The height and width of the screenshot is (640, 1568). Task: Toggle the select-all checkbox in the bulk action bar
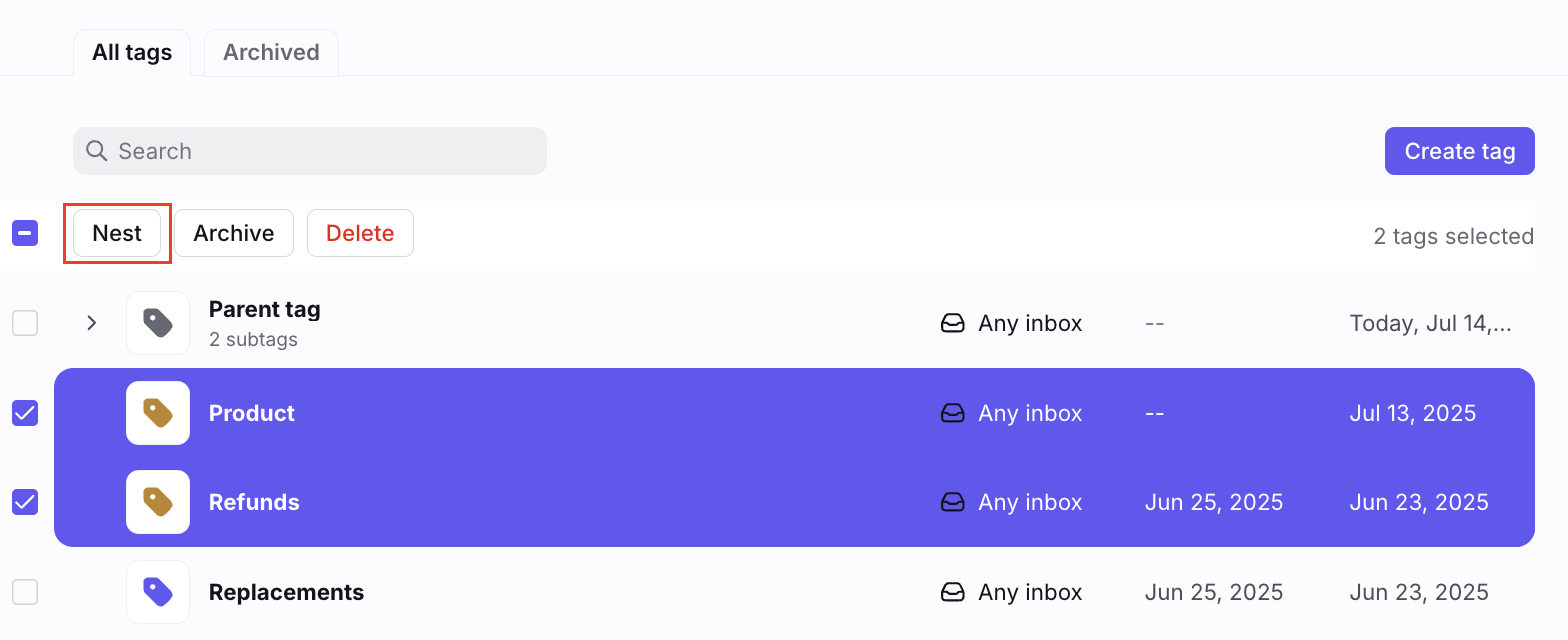pyautogui.click(x=25, y=233)
